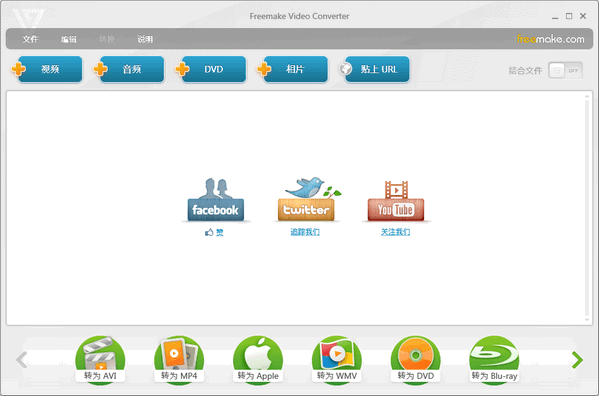This screenshot has height=396, width=599.
Task: Visit the freemake.com link
Action: (550, 39)
